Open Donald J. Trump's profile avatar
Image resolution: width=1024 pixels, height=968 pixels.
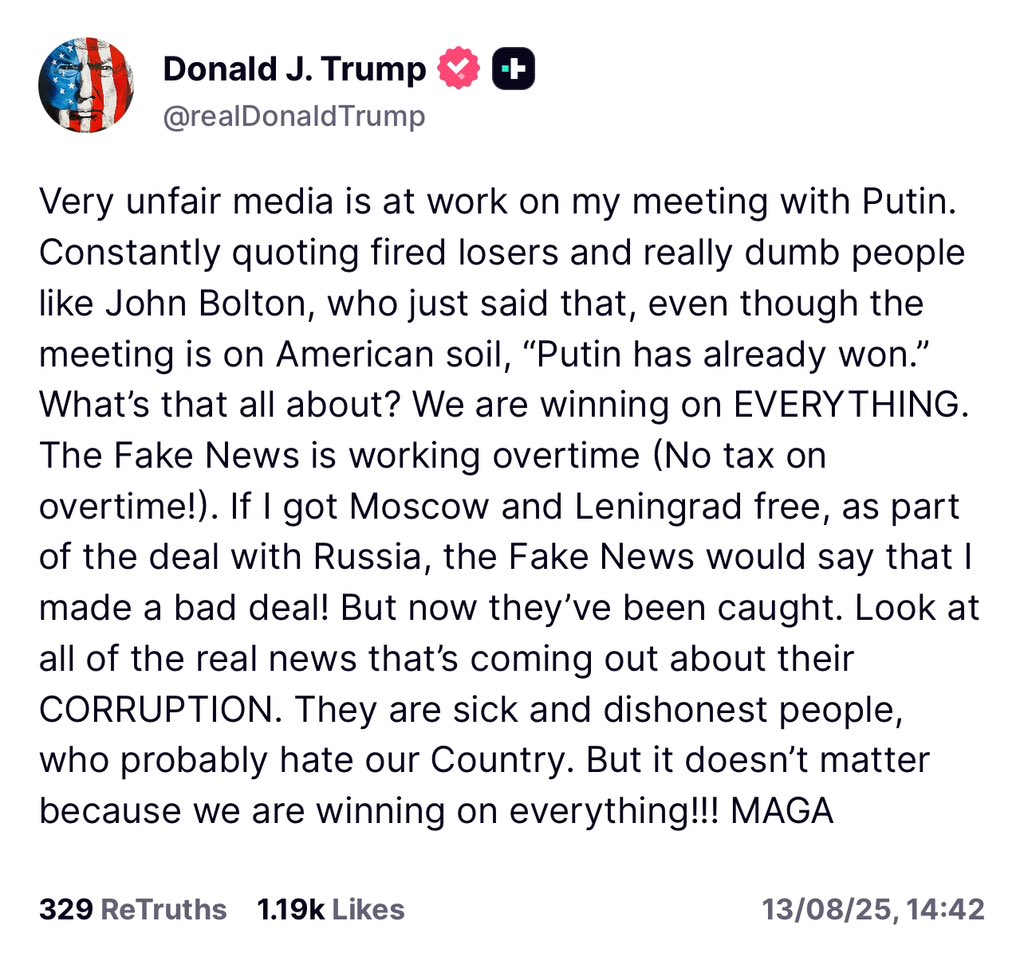click(86, 85)
